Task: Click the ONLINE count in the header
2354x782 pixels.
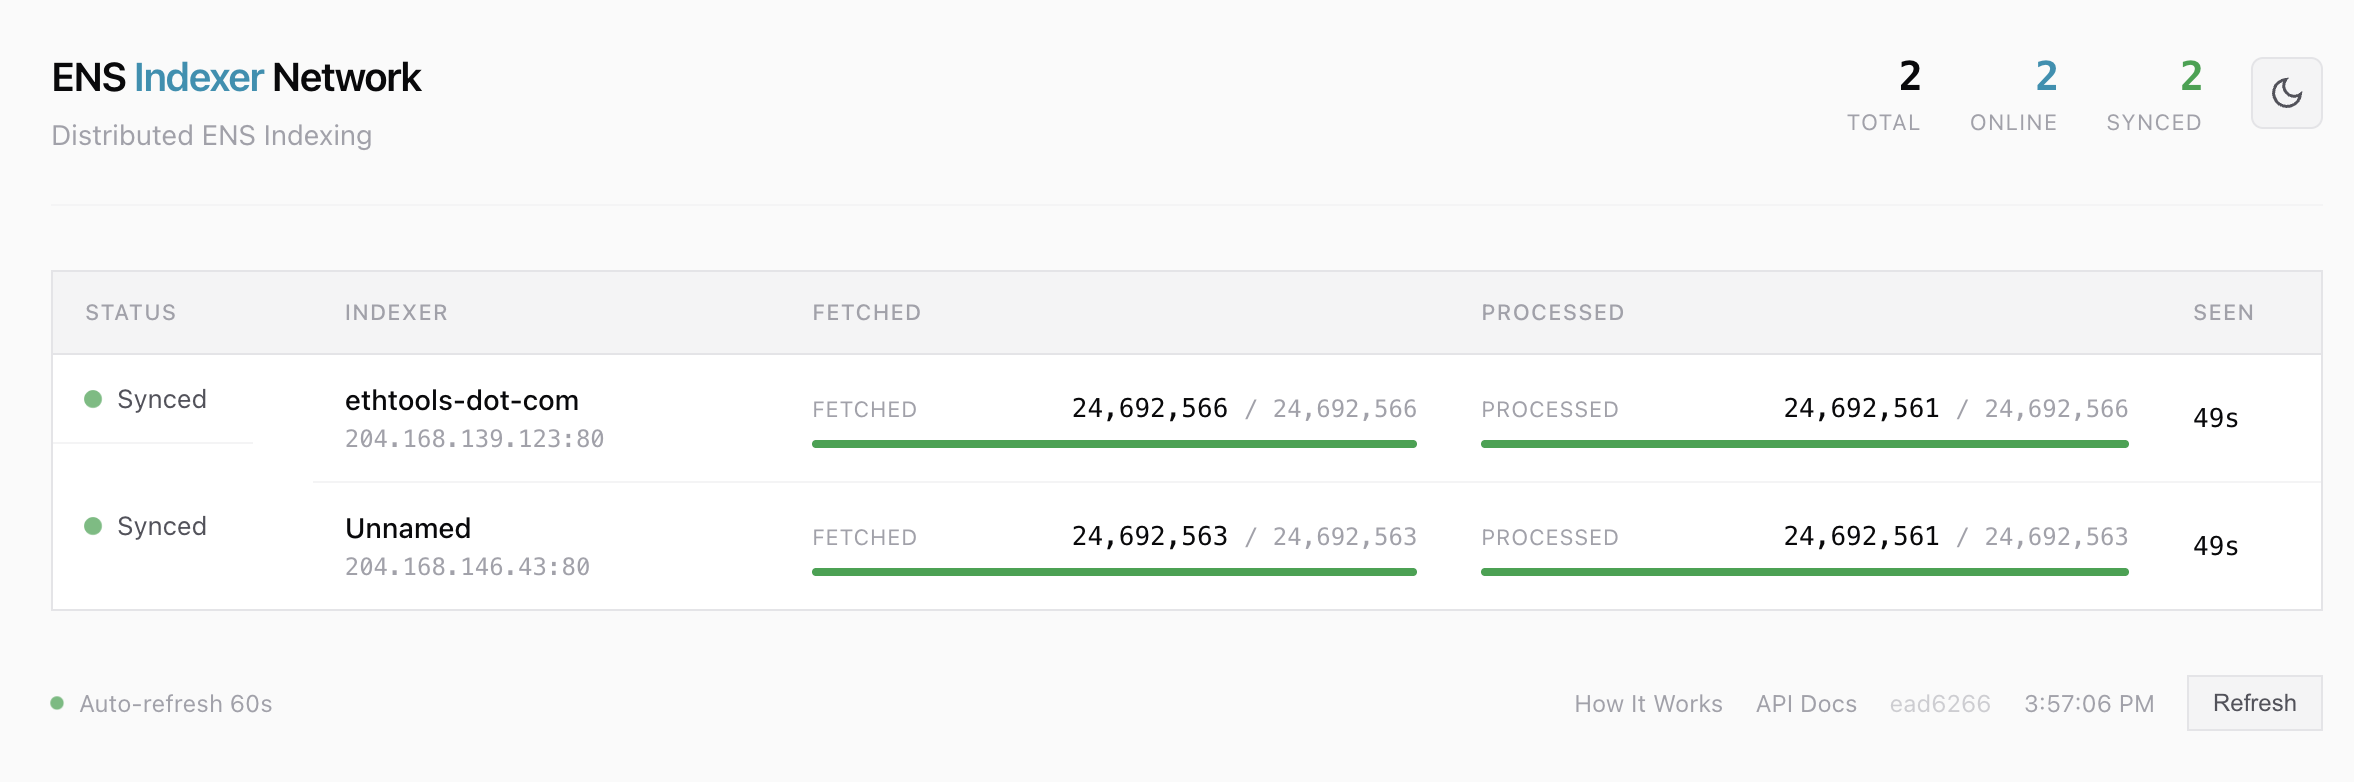Action: click(x=2046, y=76)
